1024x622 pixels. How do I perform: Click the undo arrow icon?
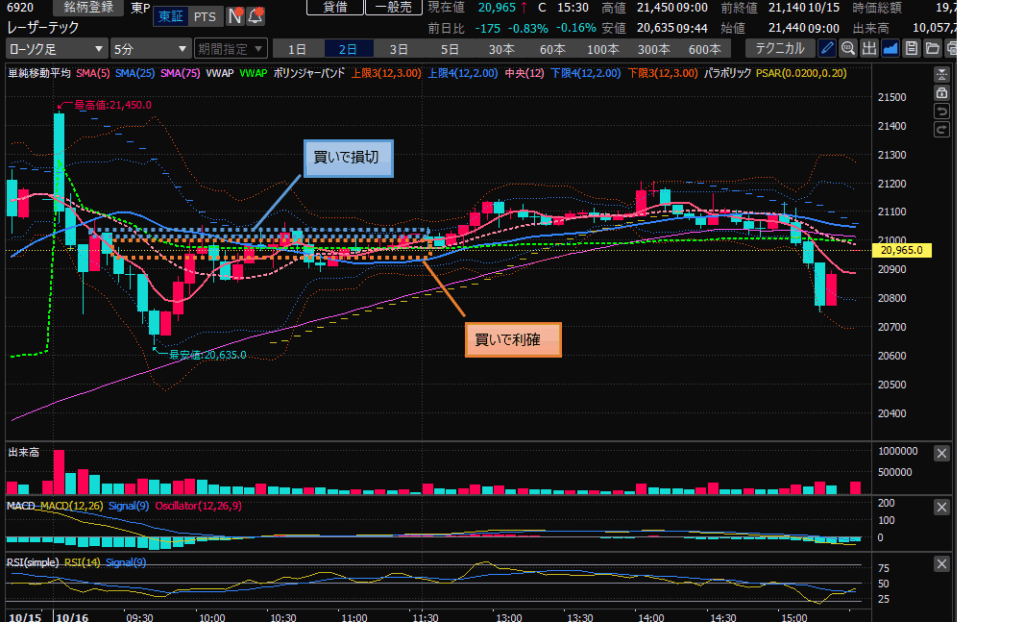[x=941, y=111]
